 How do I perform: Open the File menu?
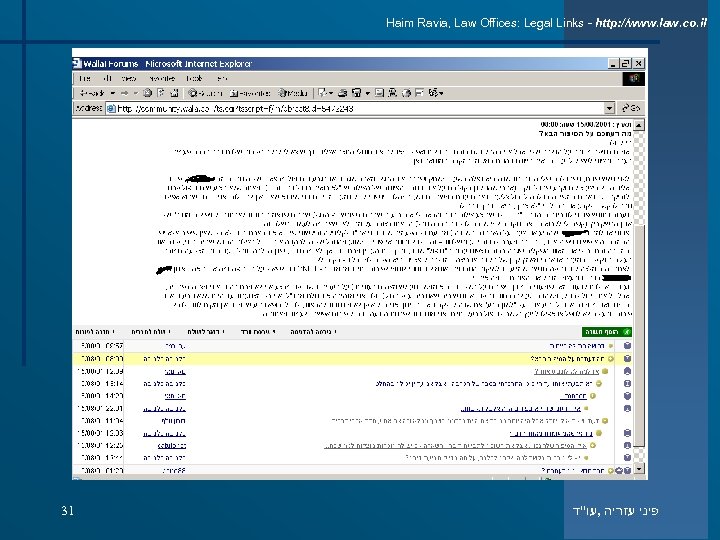pyautogui.click(x=84, y=79)
